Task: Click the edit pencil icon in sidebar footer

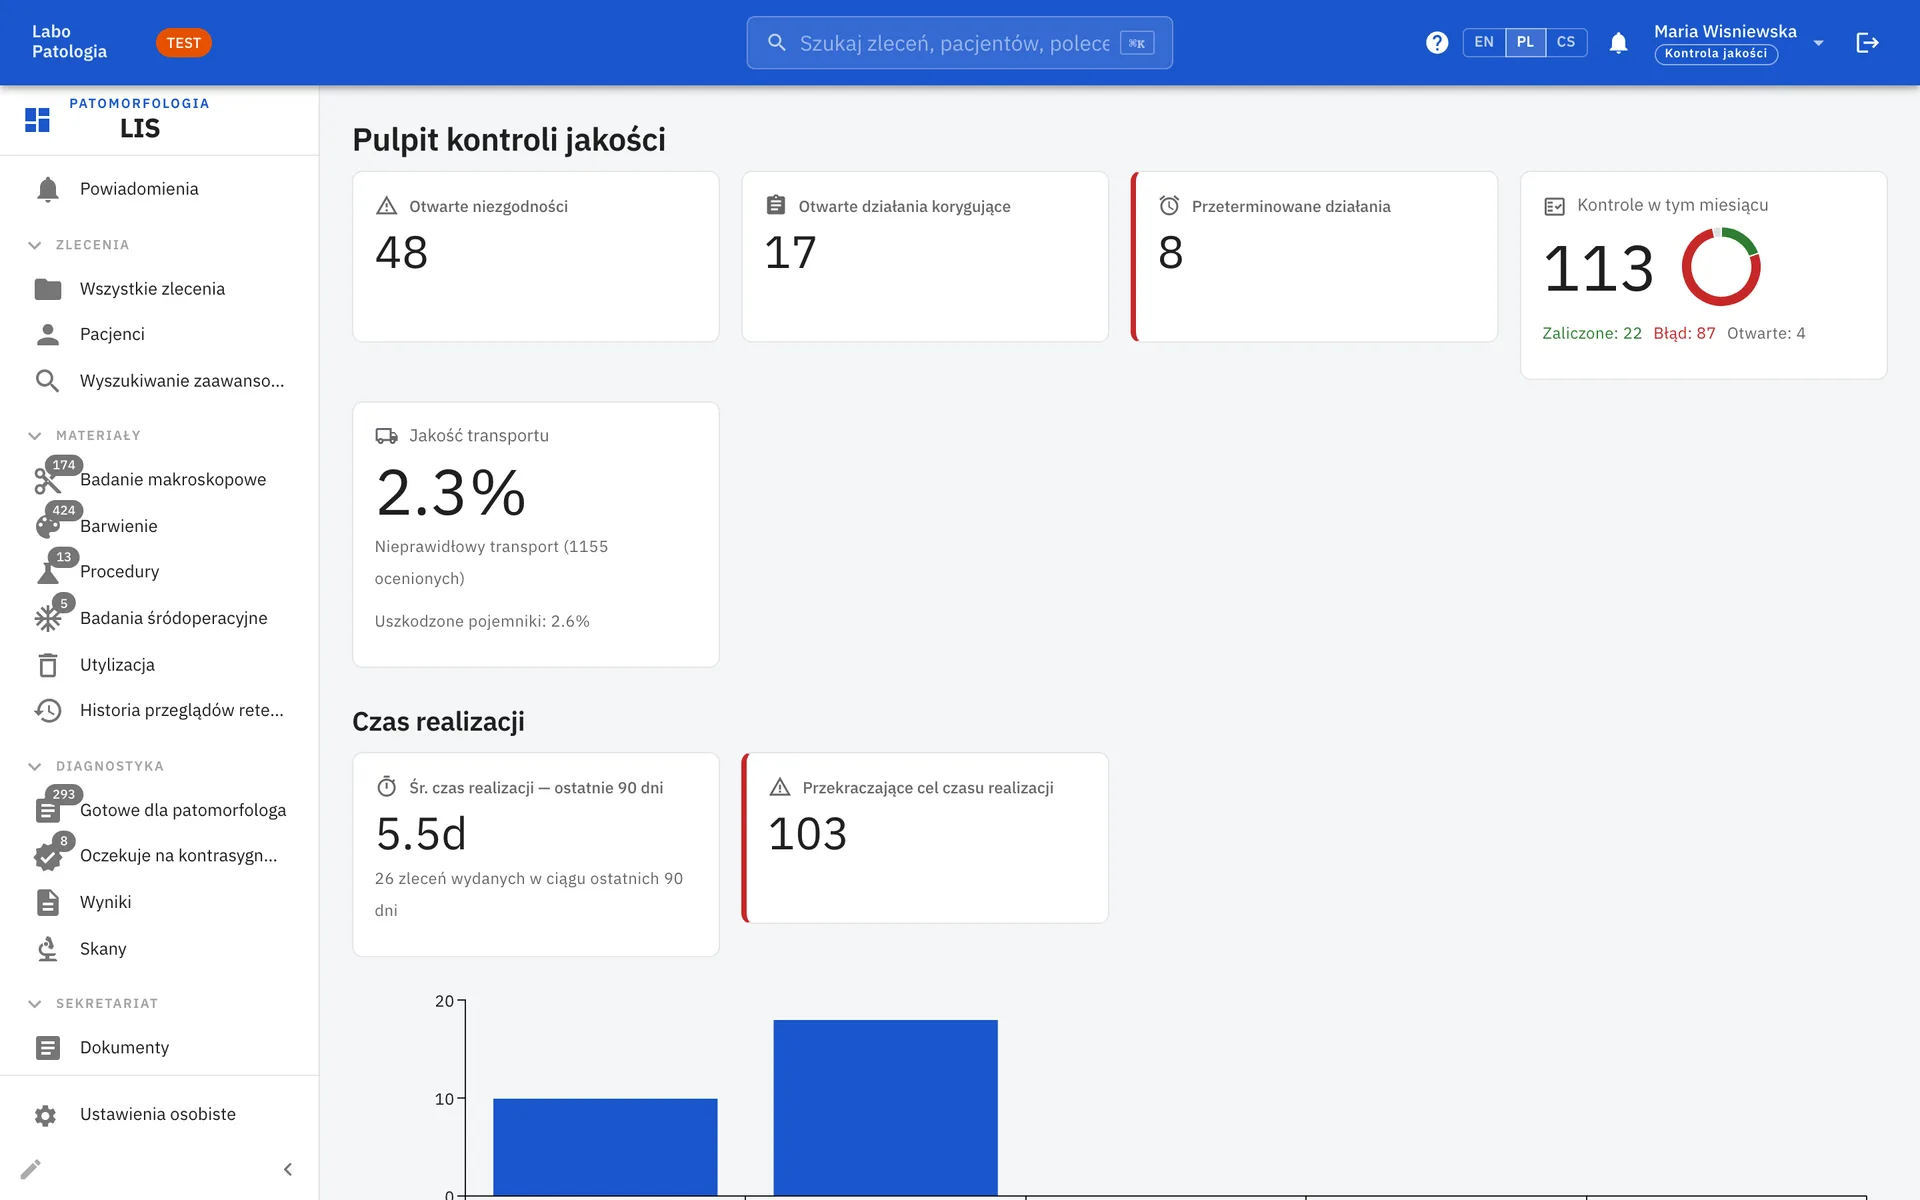Action: click(31, 1169)
